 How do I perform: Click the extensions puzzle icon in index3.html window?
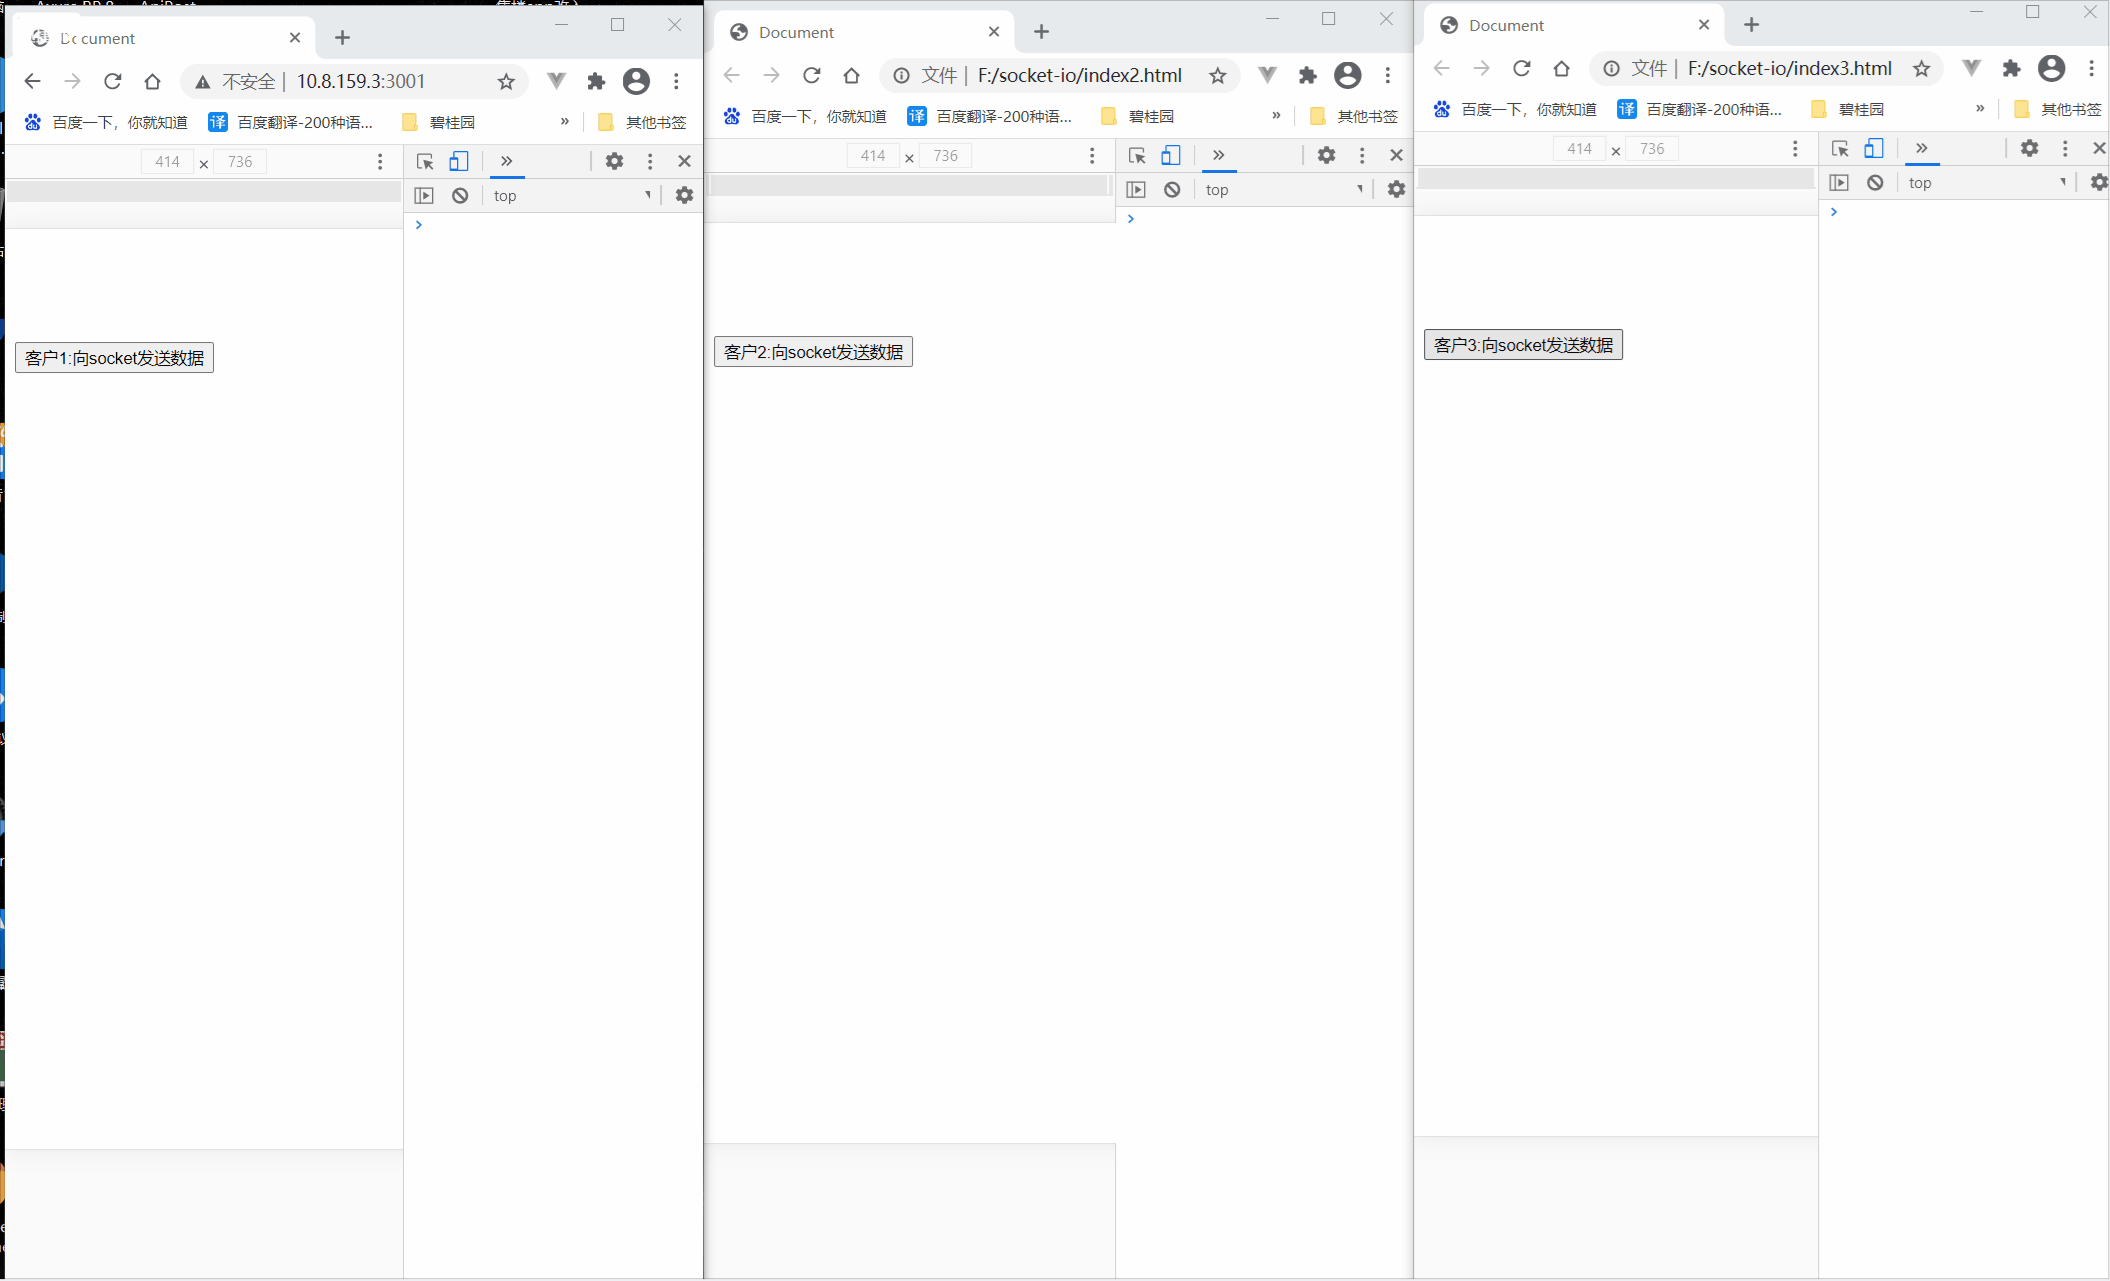(2011, 68)
